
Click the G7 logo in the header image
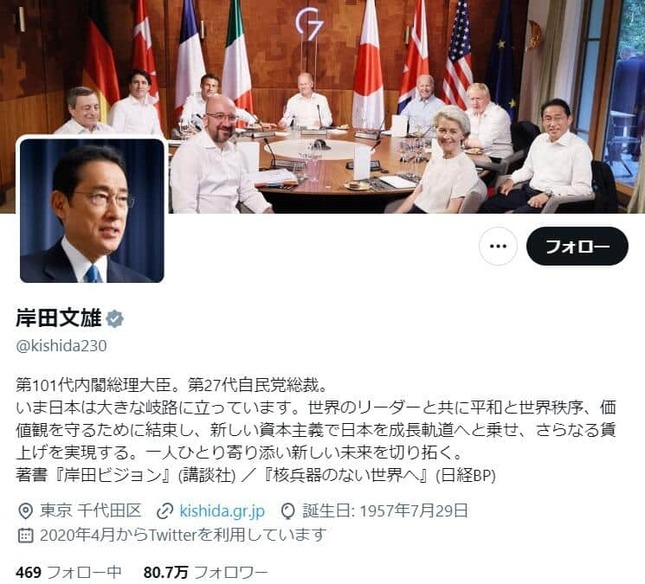click(x=309, y=25)
